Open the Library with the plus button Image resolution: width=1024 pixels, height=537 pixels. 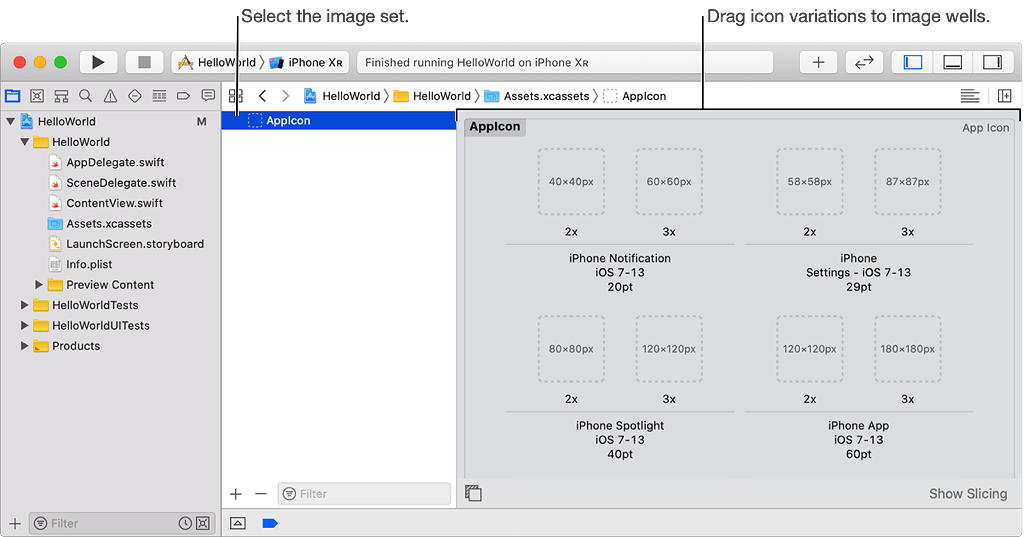[818, 62]
